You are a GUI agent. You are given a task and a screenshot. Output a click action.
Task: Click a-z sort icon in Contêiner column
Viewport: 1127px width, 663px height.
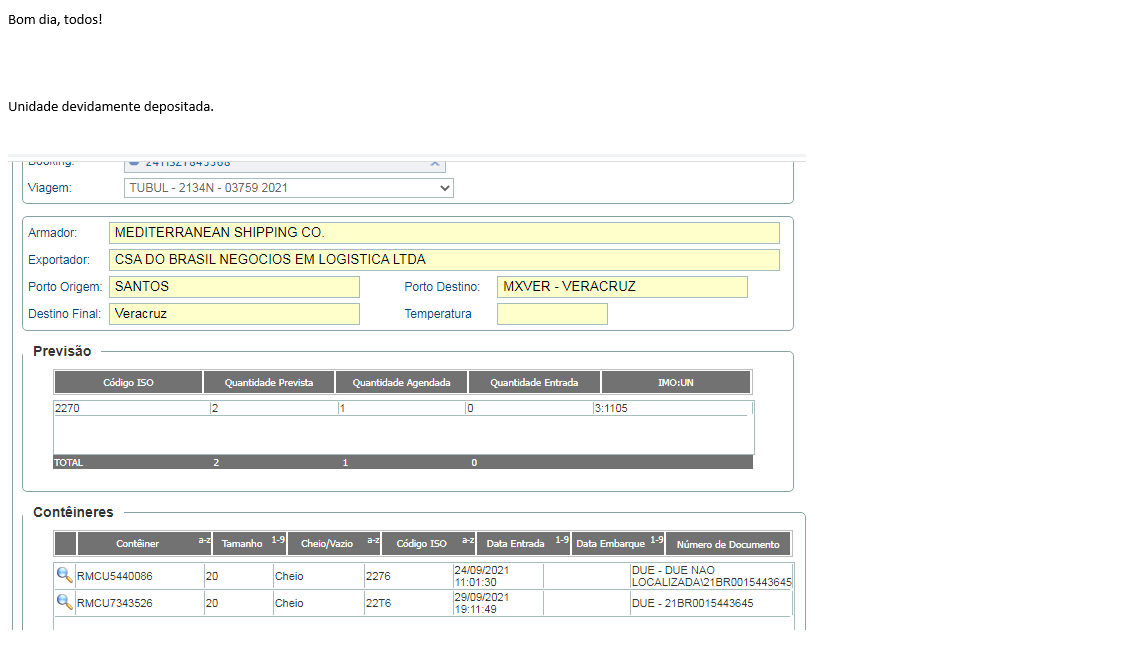point(204,541)
